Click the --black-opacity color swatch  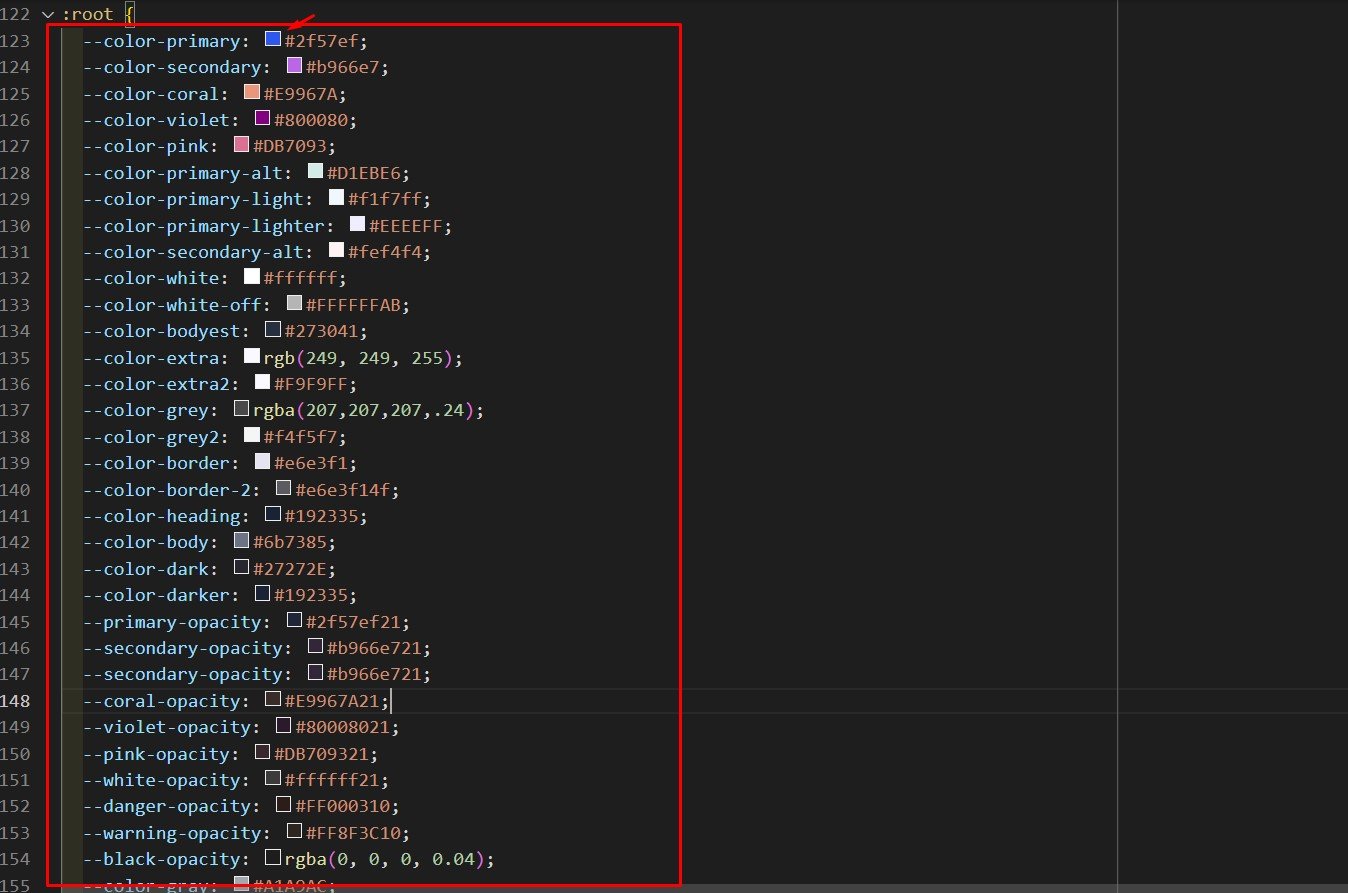272,858
